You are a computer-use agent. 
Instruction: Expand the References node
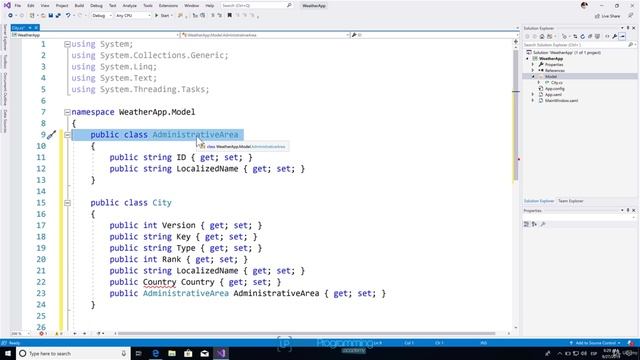click(533, 71)
